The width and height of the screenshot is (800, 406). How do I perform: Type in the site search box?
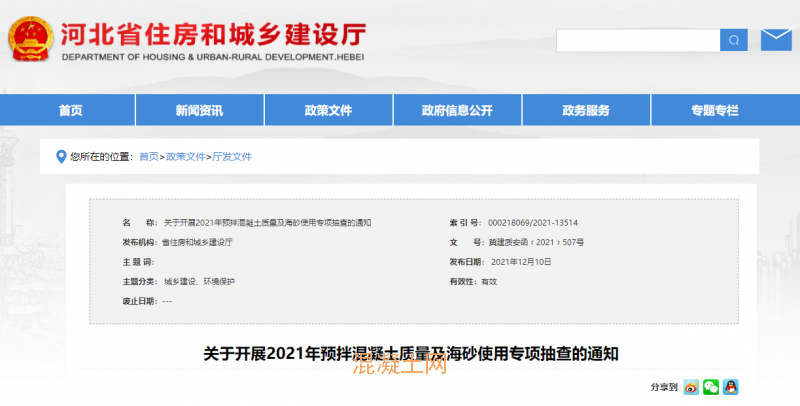pyautogui.click(x=638, y=40)
